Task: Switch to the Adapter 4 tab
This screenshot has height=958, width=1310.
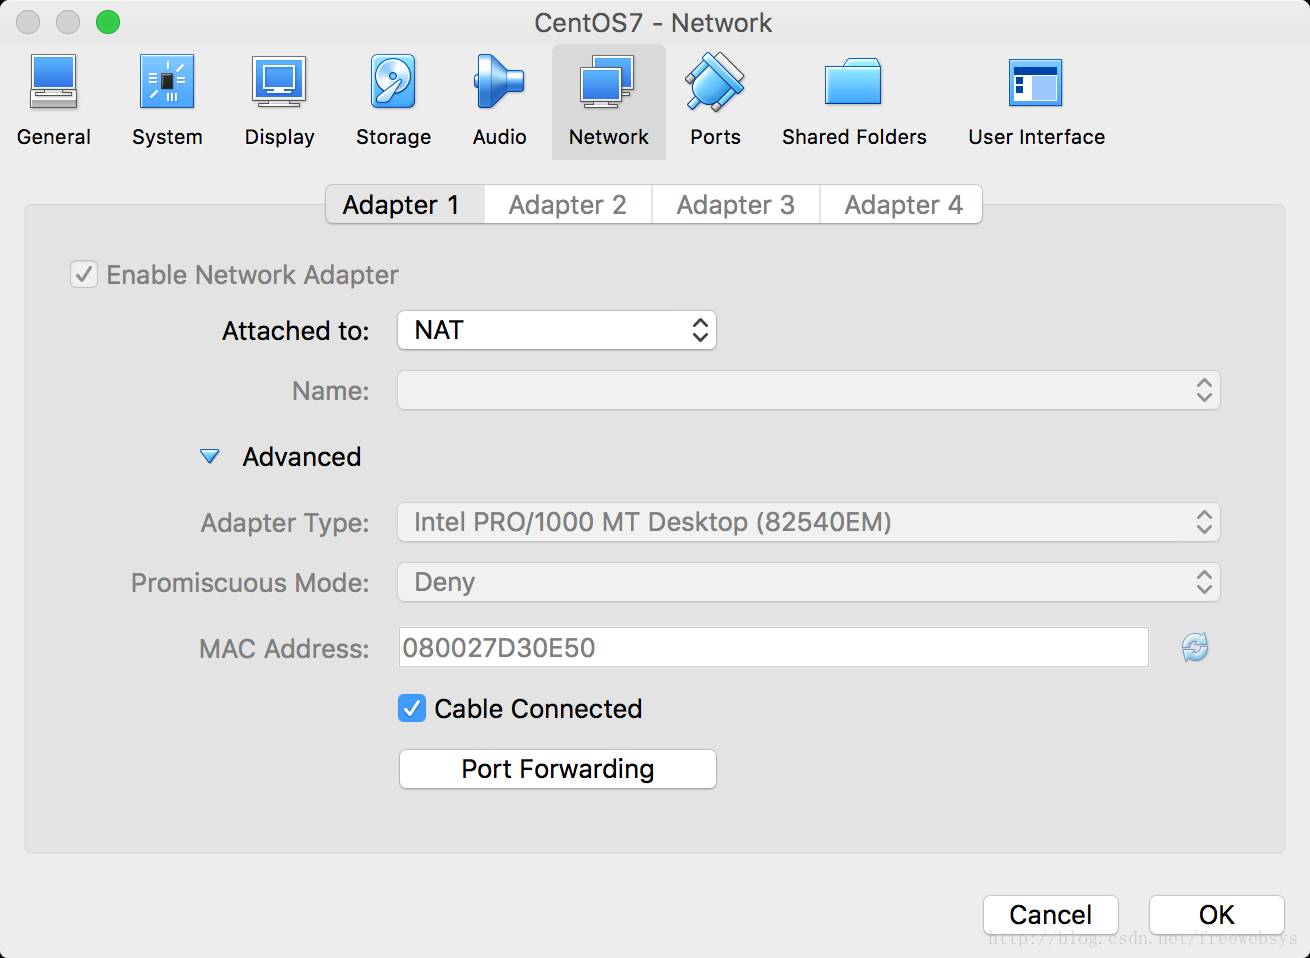Action: 902,204
